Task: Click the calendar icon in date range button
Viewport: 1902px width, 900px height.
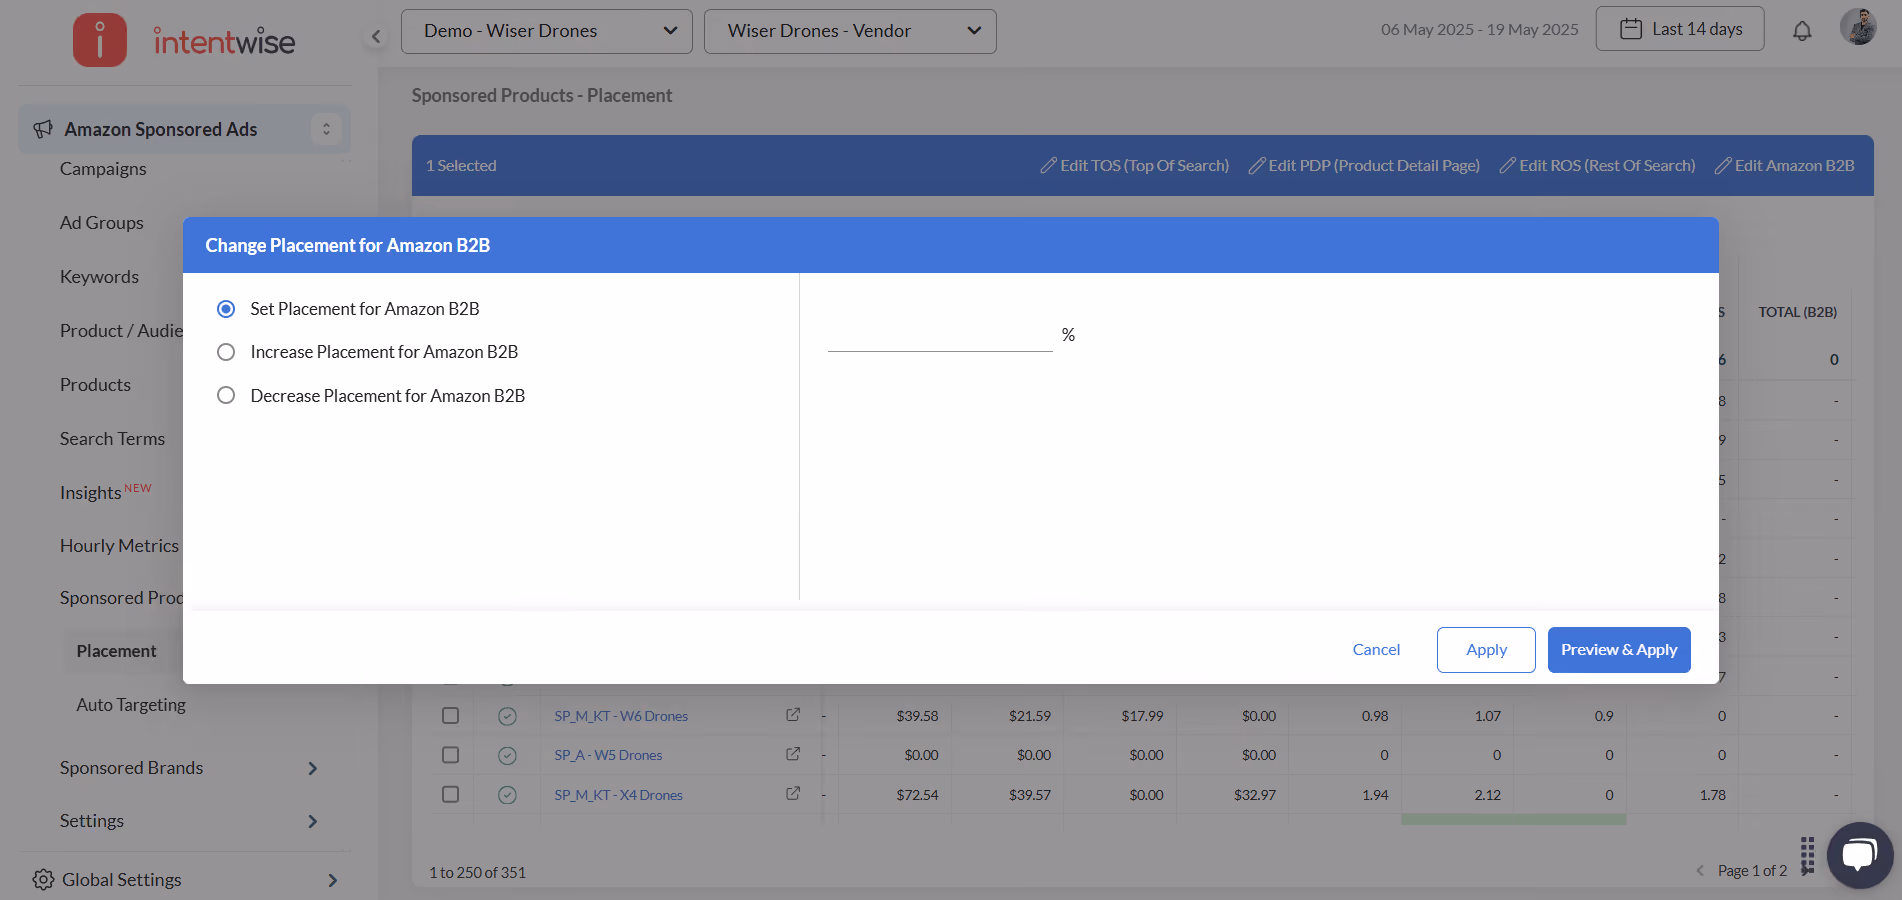Action: tap(1630, 29)
